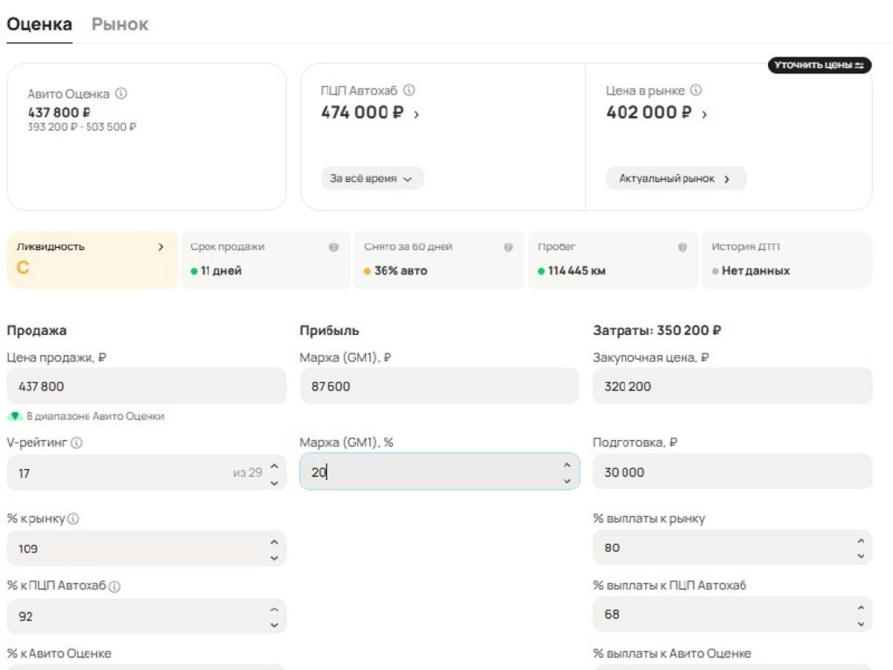Increase Маржа (GM1), % value
This screenshot has height=670, width=893.
point(567,465)
